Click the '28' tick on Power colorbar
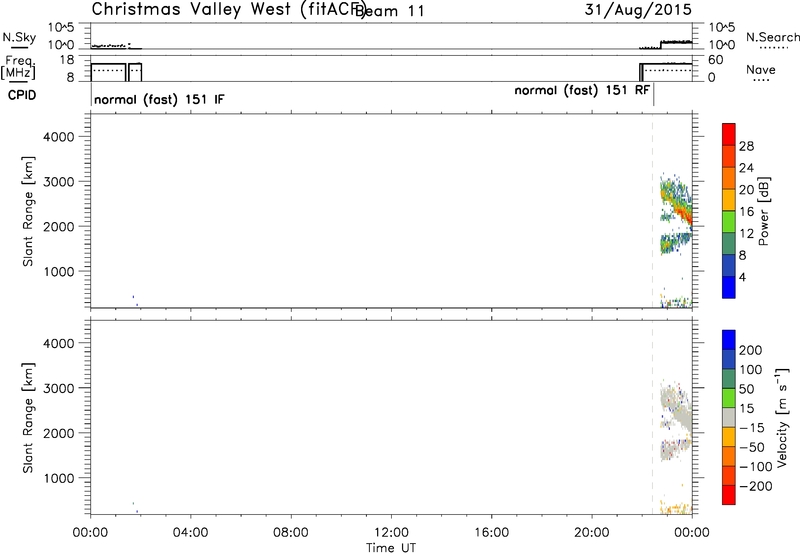Image resolution: width=800 pixels, height=554 pixels. point(746,146)
